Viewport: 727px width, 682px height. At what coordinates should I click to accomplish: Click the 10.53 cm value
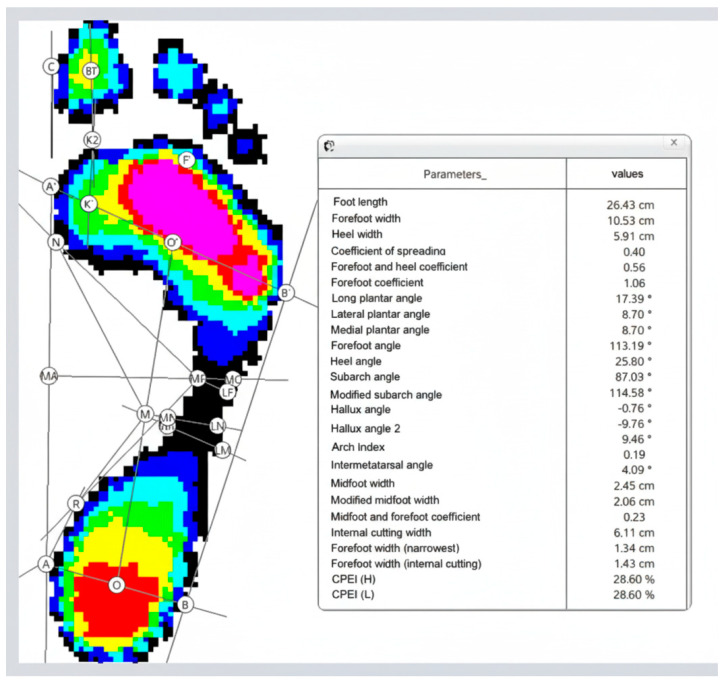(x=631, y=221)
